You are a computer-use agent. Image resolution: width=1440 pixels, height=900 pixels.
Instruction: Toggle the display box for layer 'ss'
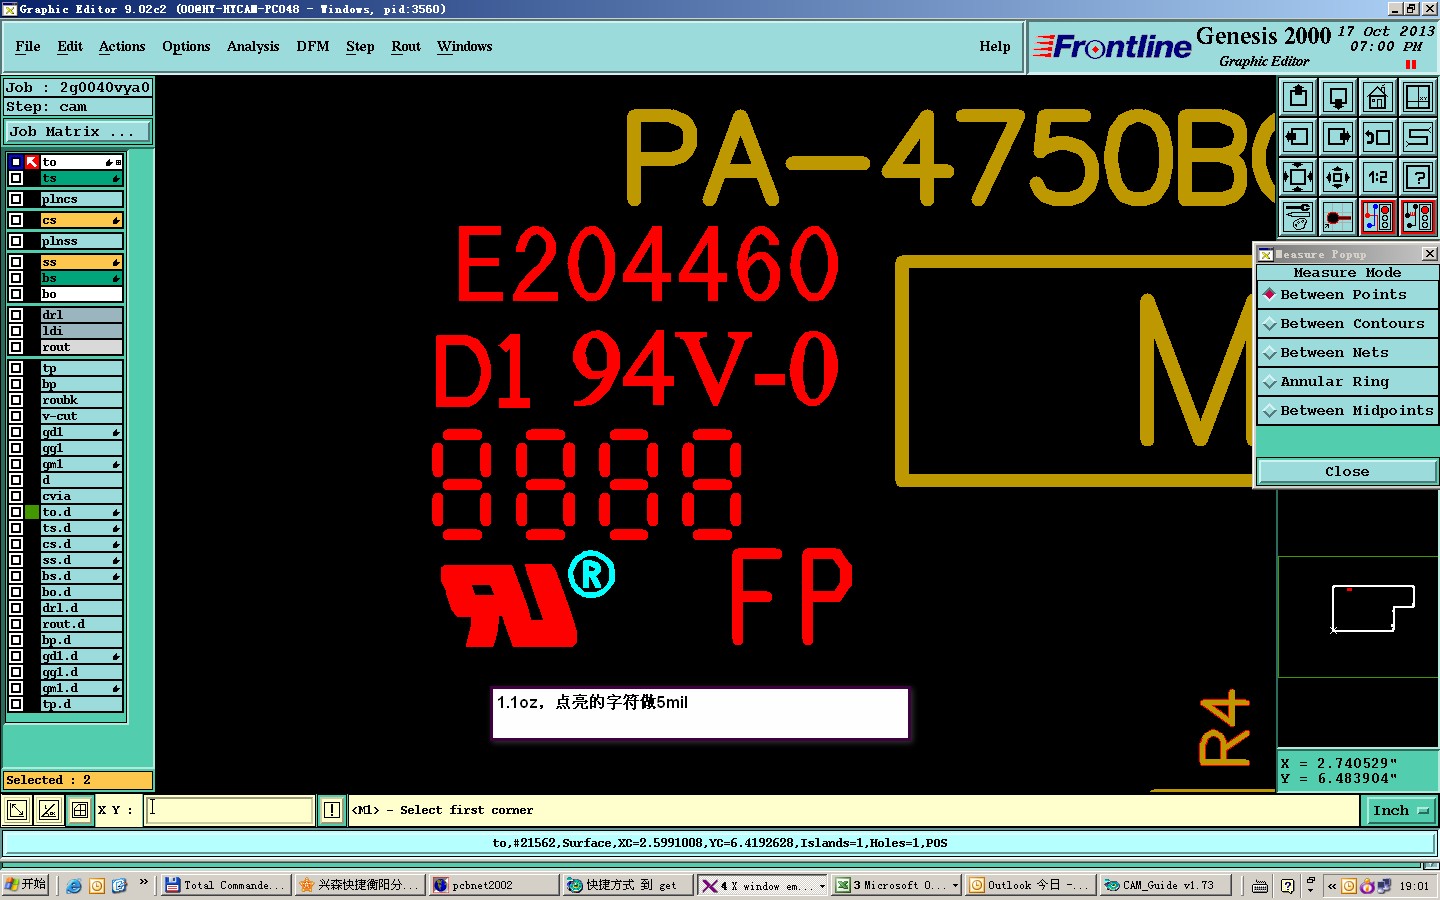(16, 262)
